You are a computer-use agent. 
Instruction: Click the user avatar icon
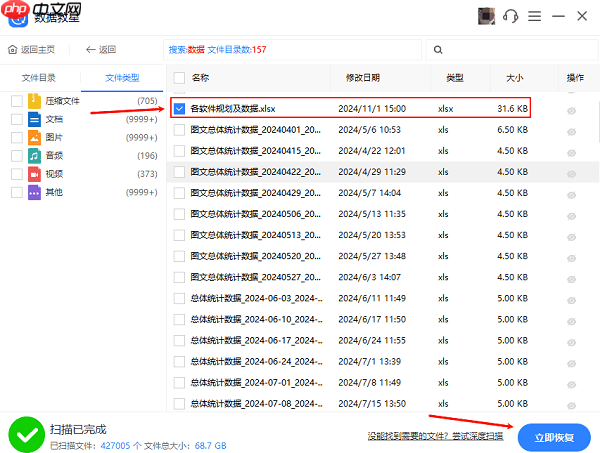click(486, 16)
